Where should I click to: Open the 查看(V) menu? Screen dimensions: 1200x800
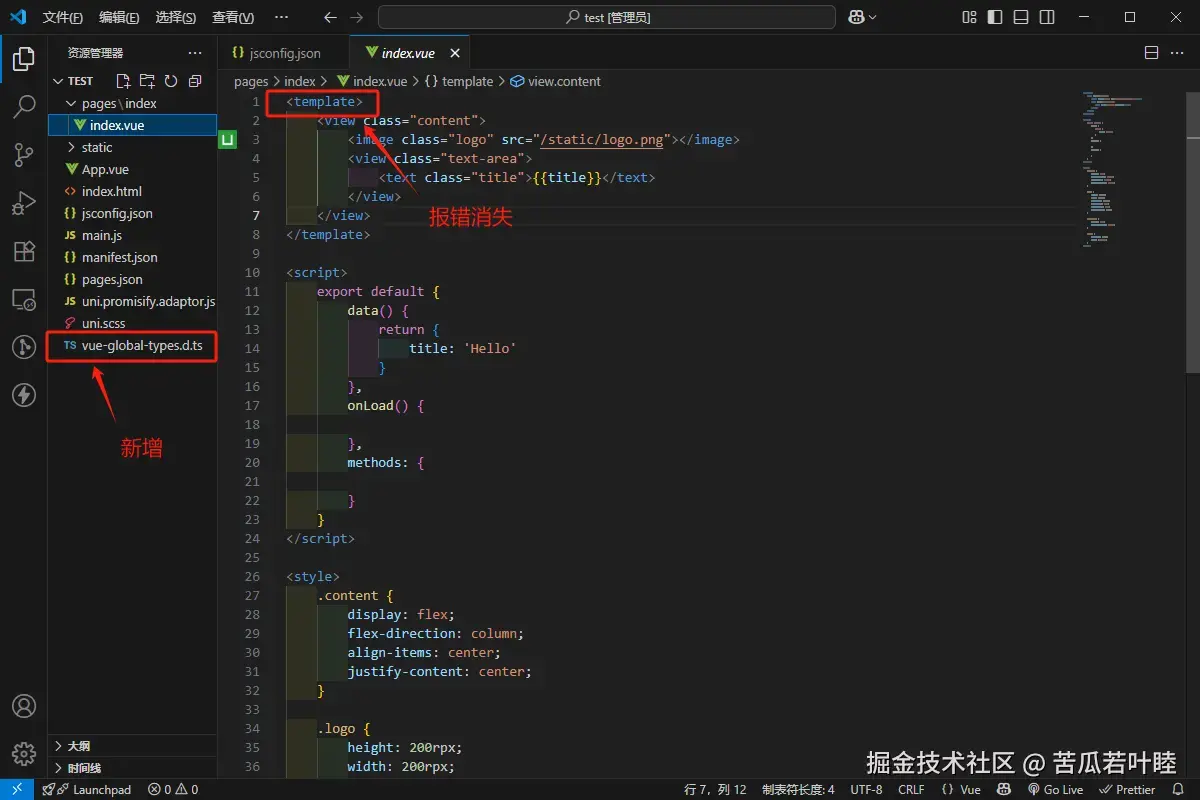[x=233, y=17]
